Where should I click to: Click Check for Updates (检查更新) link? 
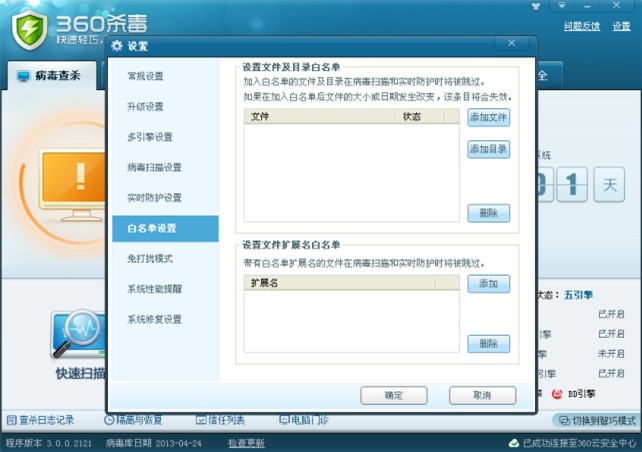tap(246, 443)
